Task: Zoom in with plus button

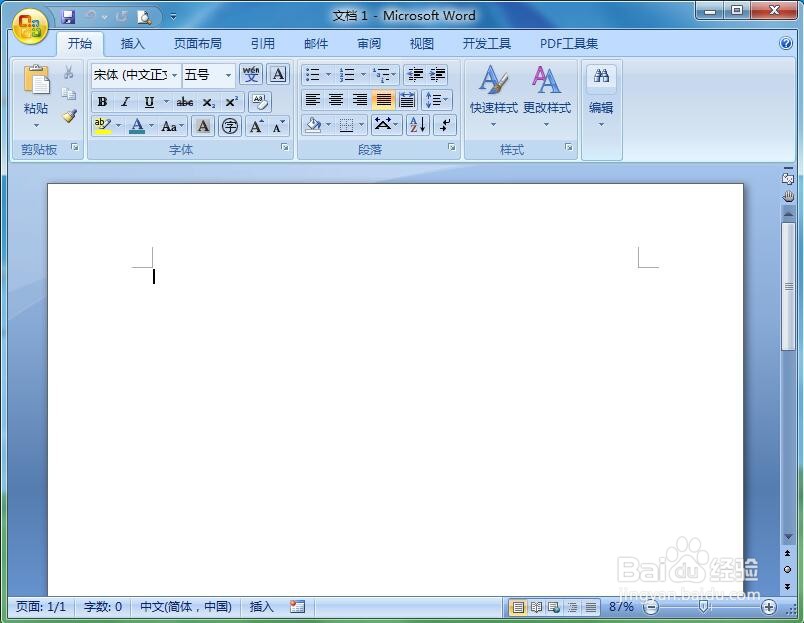Action: (768, 607)
